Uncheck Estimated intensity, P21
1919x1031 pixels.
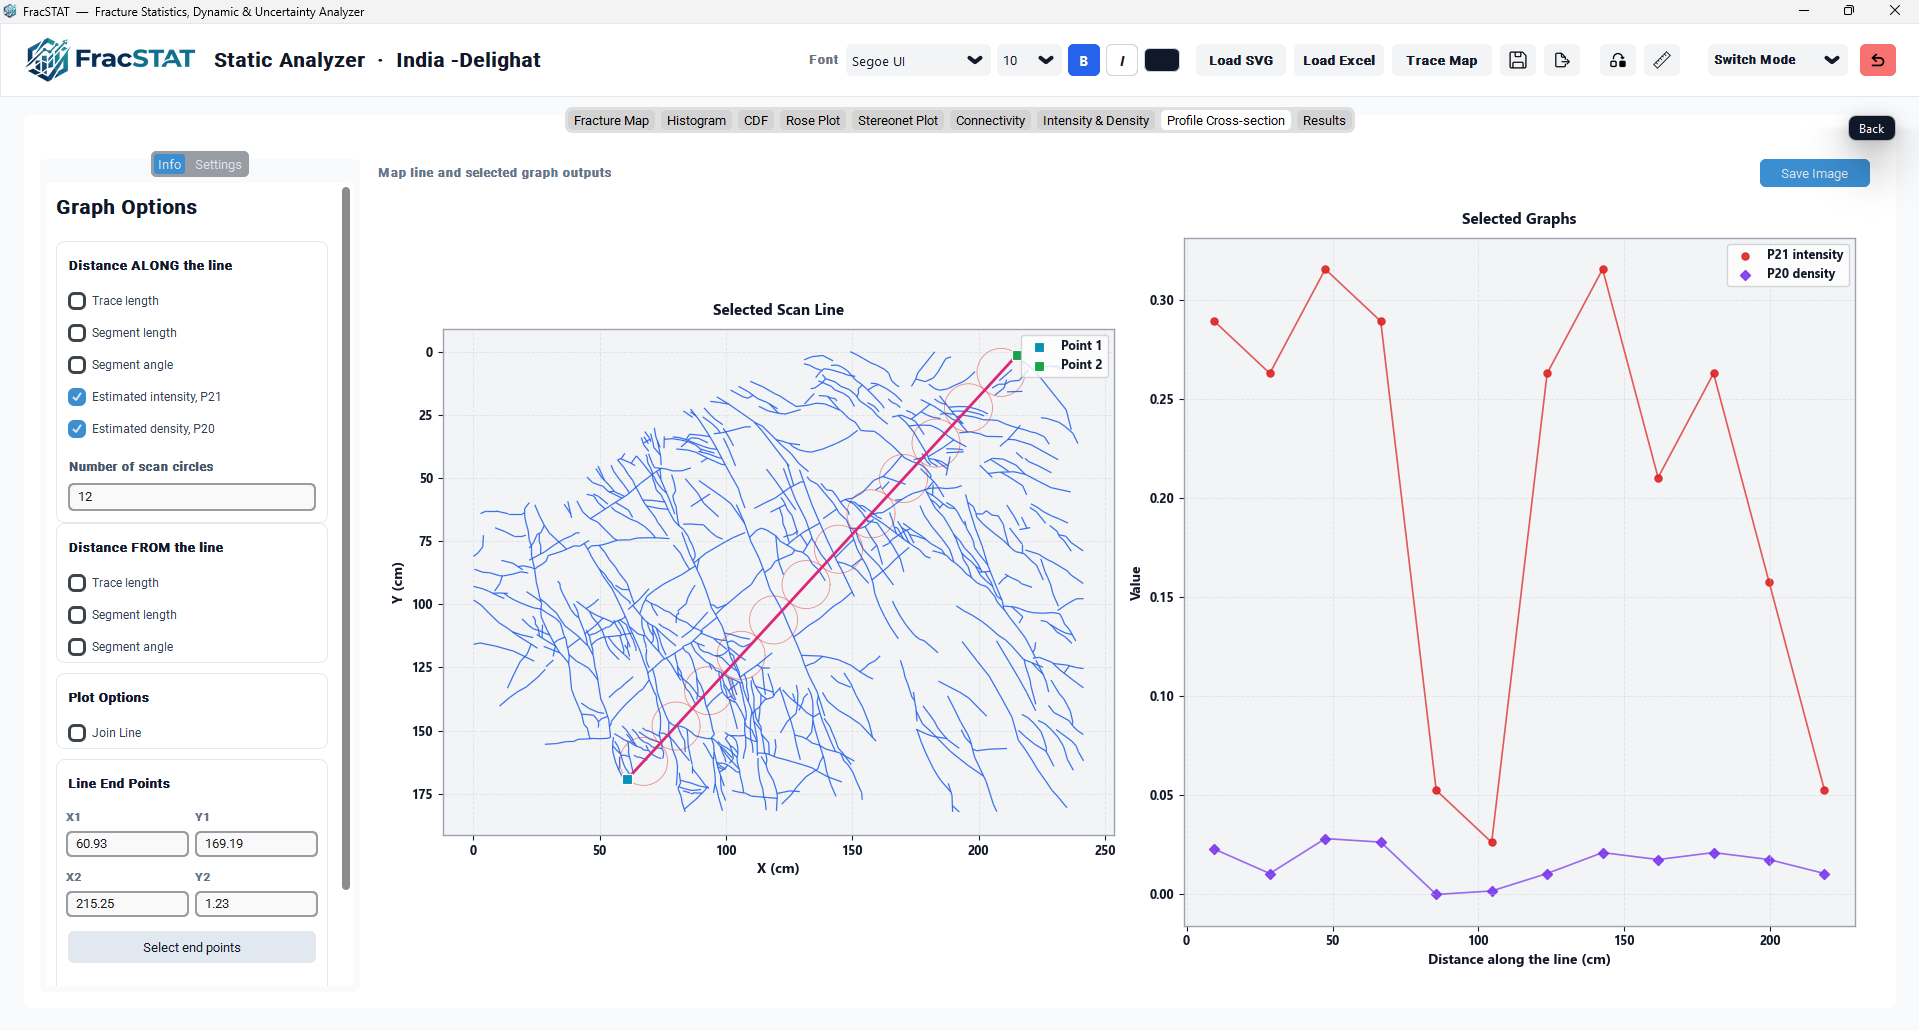[x=77, y=397]
